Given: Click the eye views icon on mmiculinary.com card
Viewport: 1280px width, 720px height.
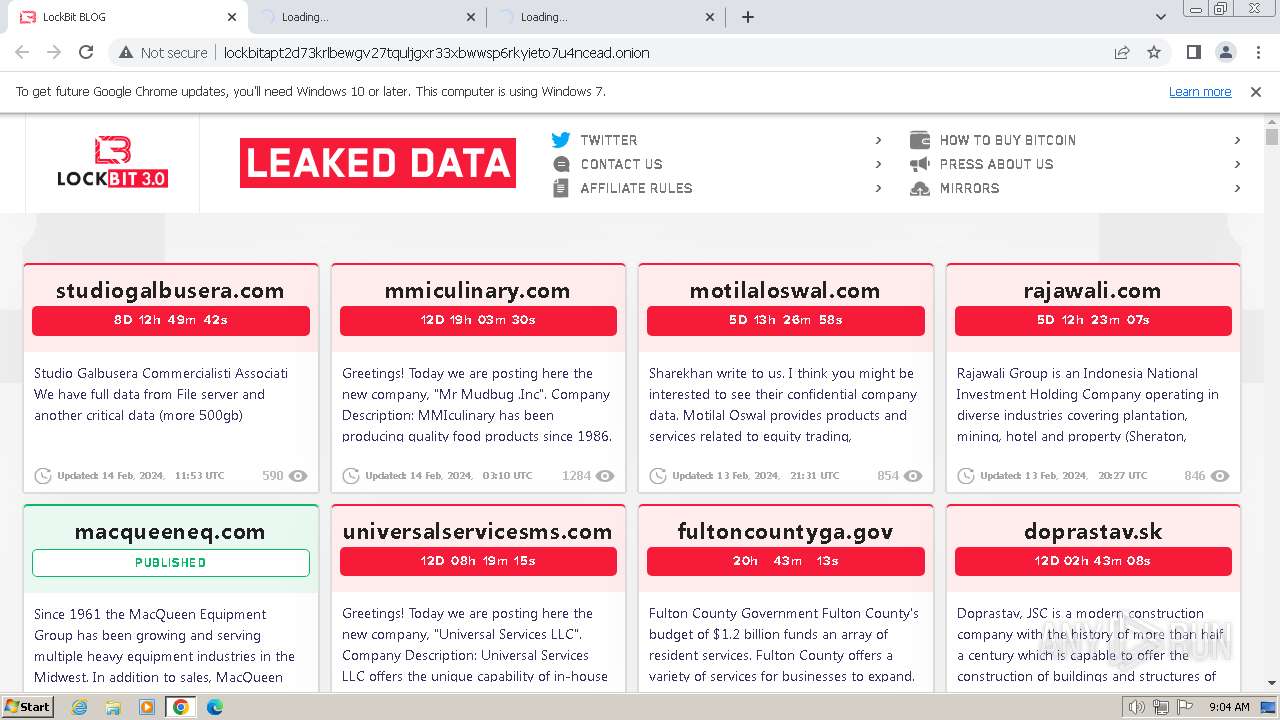Looking at the screenshot, I should (605, 476).
